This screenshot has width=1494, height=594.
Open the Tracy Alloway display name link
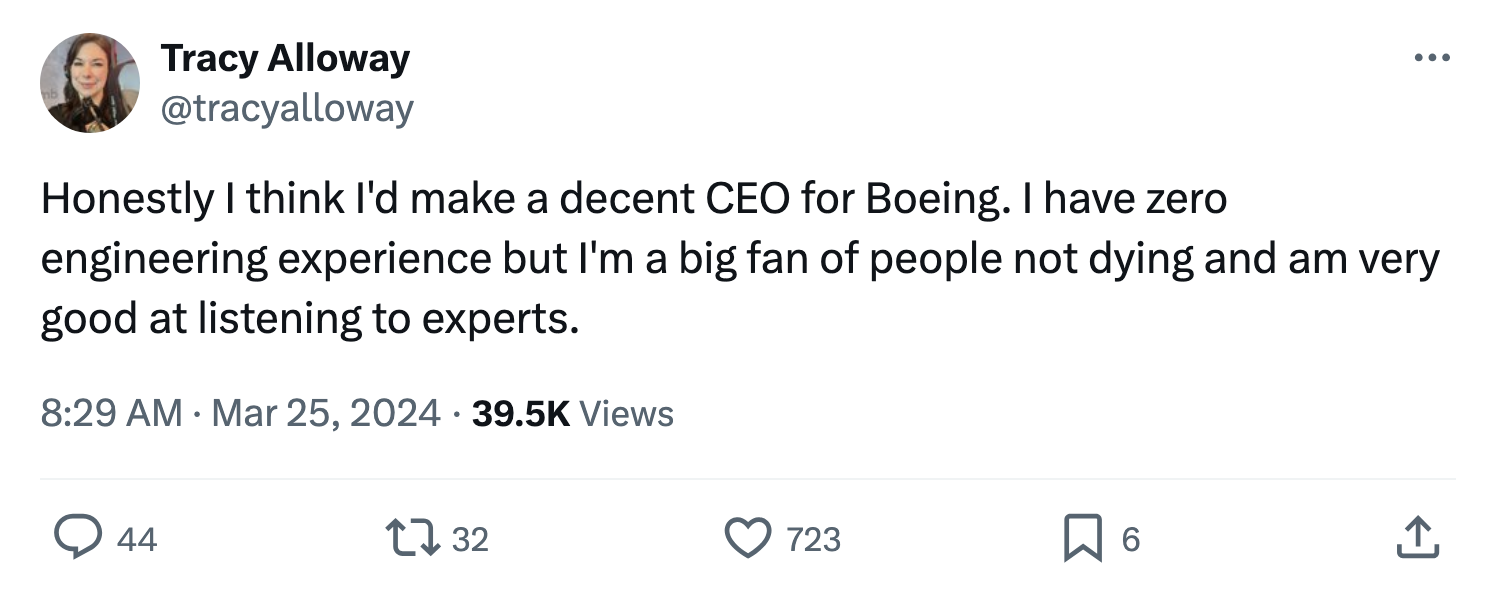click(285, 59)
